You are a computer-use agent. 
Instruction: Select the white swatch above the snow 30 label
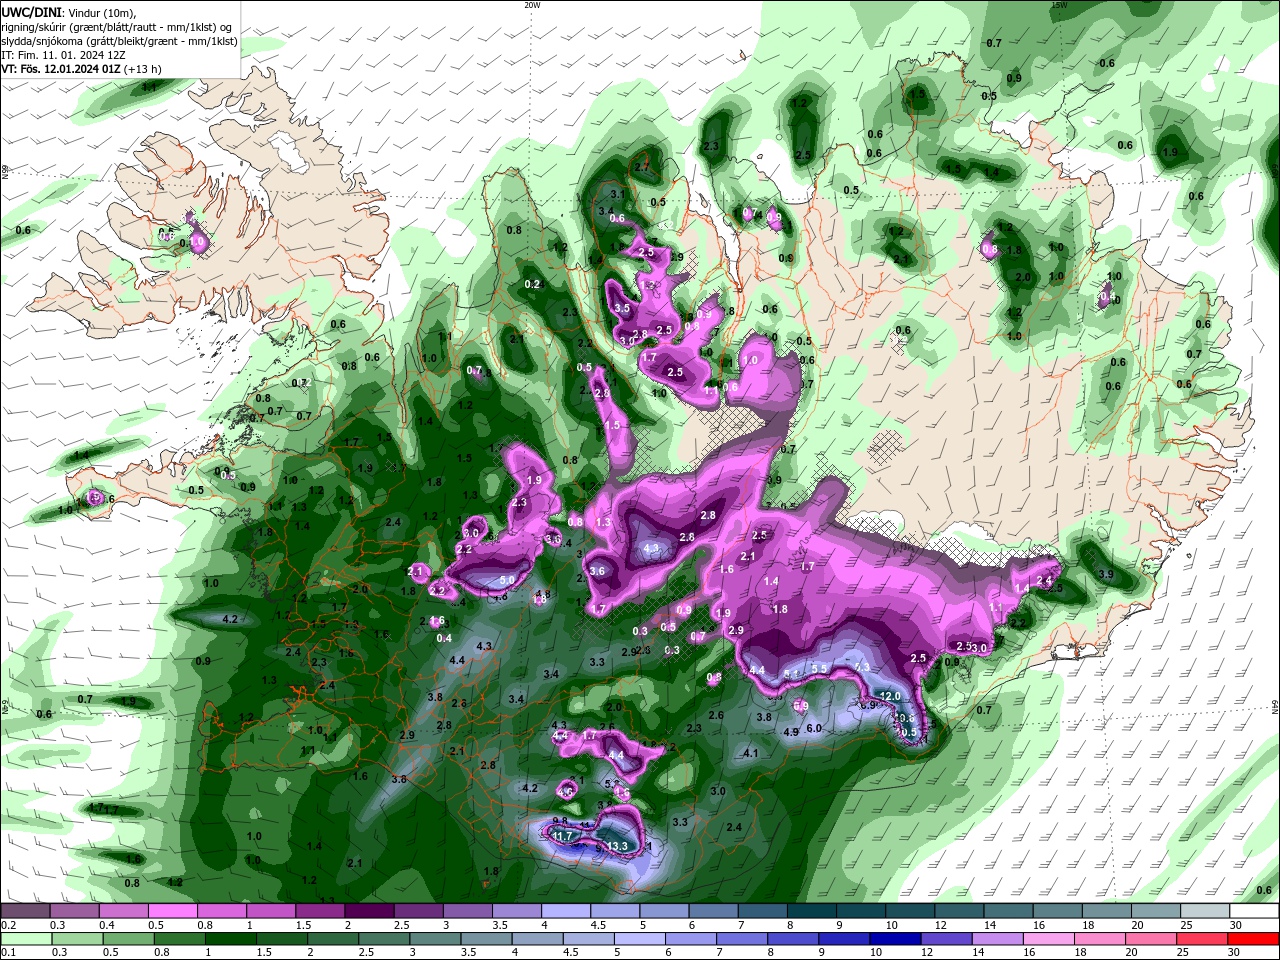[x=1254, y=911]
